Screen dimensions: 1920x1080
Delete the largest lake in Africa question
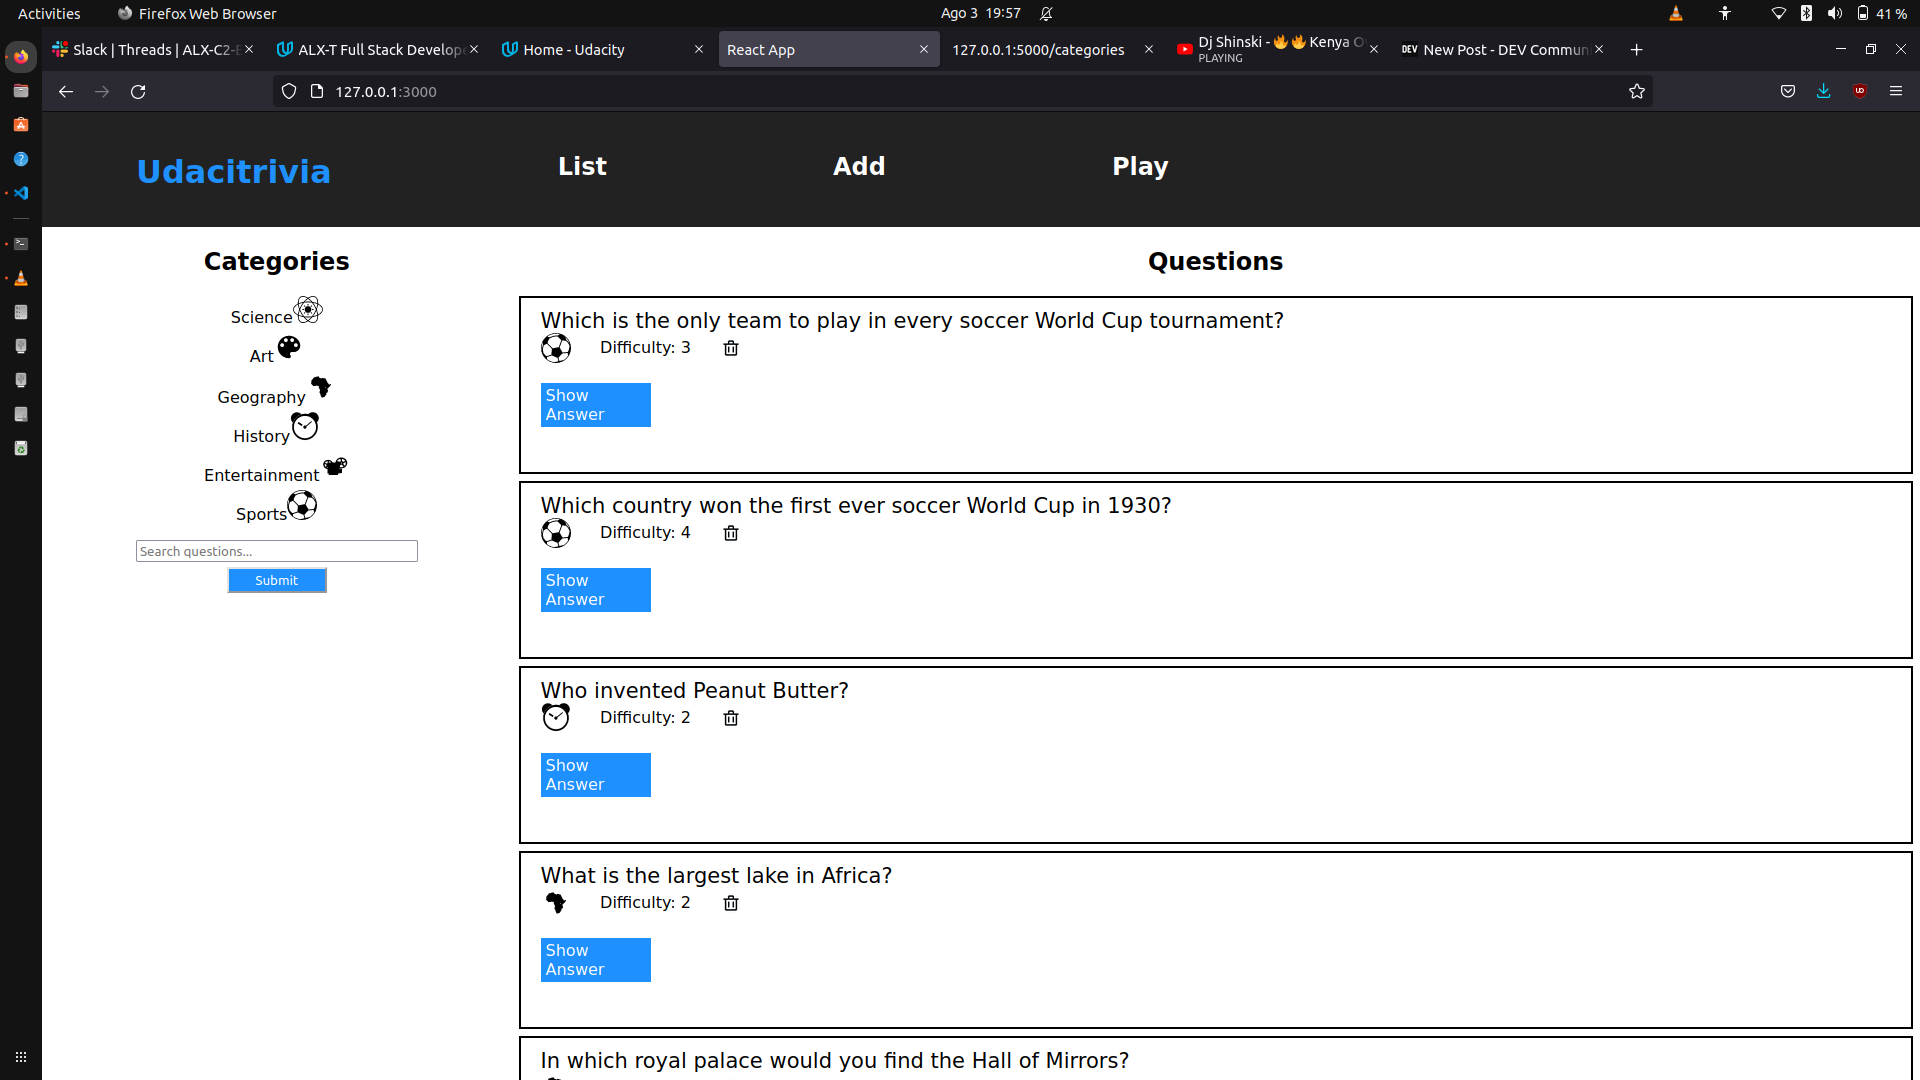(731, 903)
